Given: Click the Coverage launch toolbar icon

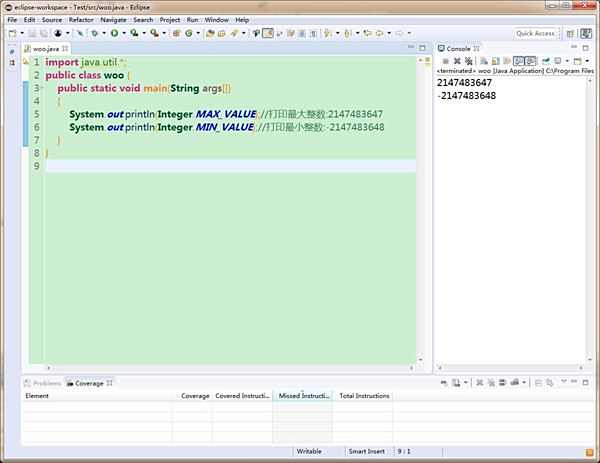Looking at the screenshot, I should [x=134, y=34].
